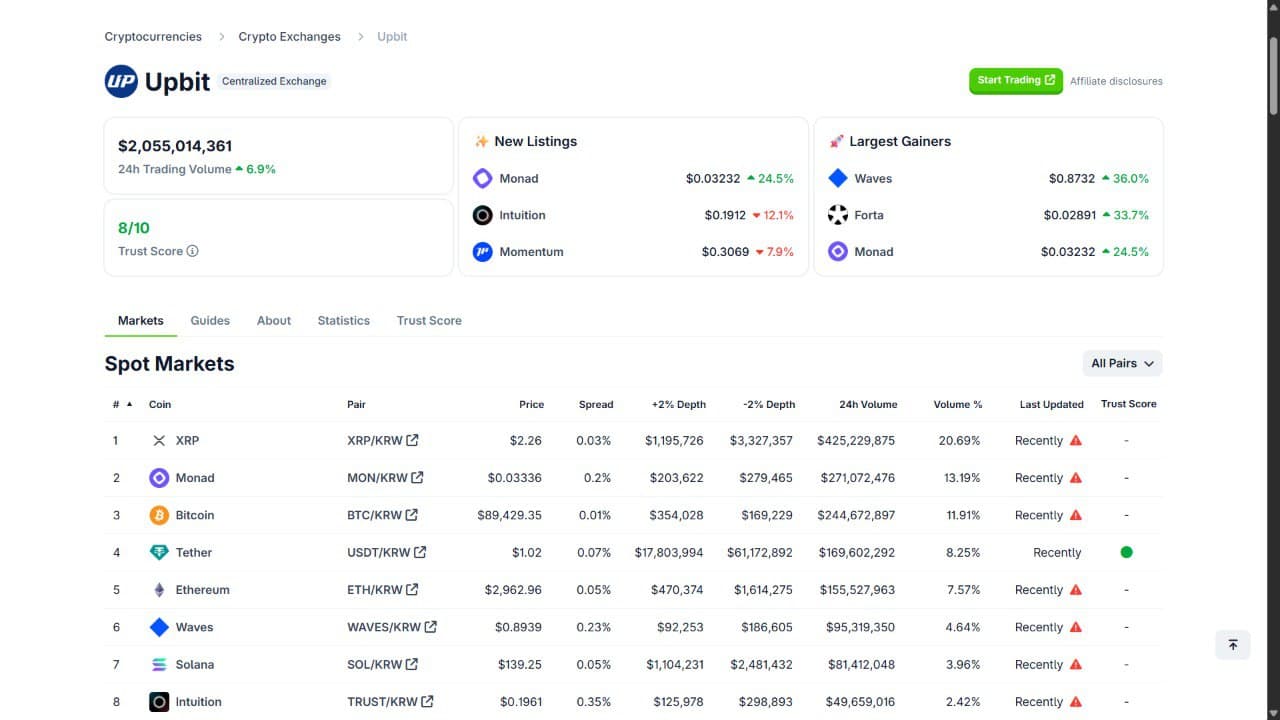
Task: Open the TRUST/KRW pair link
Action: pyautogui.click(x=390, y=702)
